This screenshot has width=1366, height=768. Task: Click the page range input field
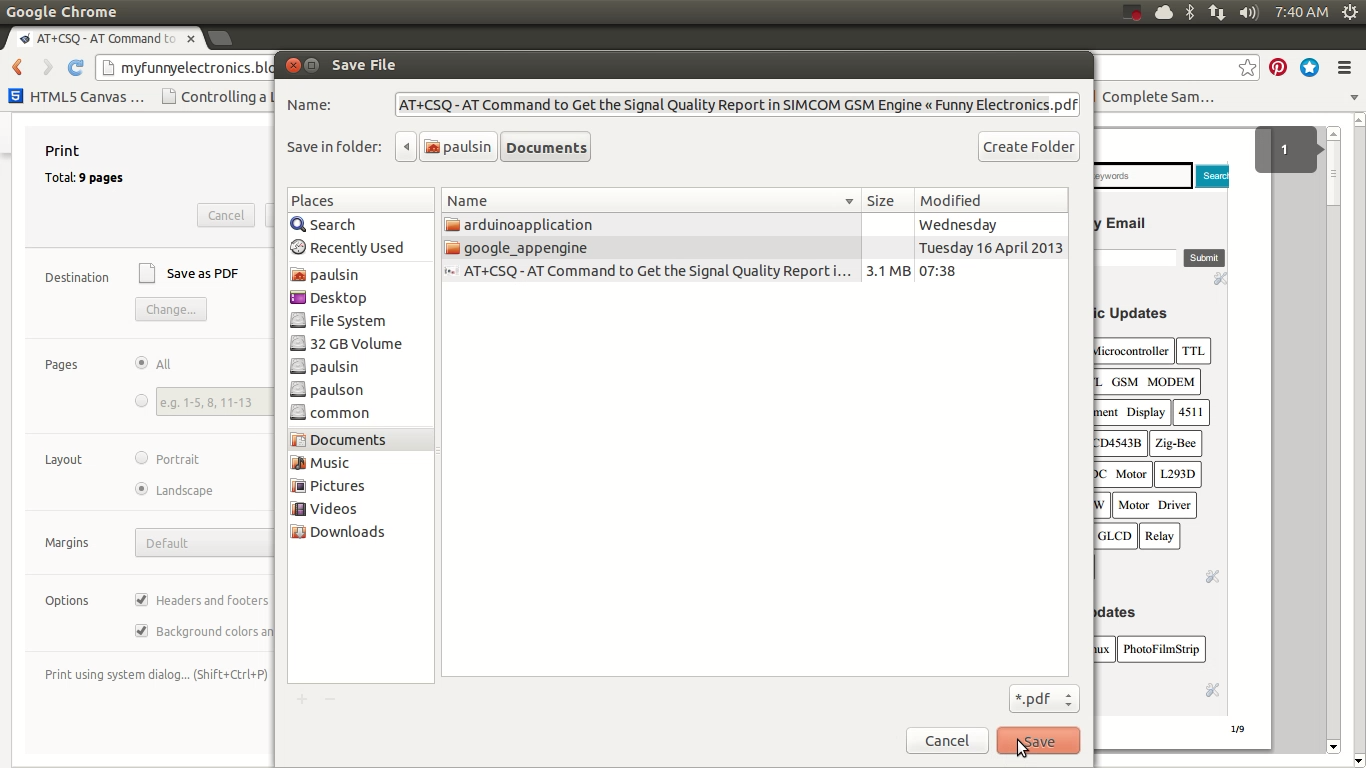(x=215, y=402)
